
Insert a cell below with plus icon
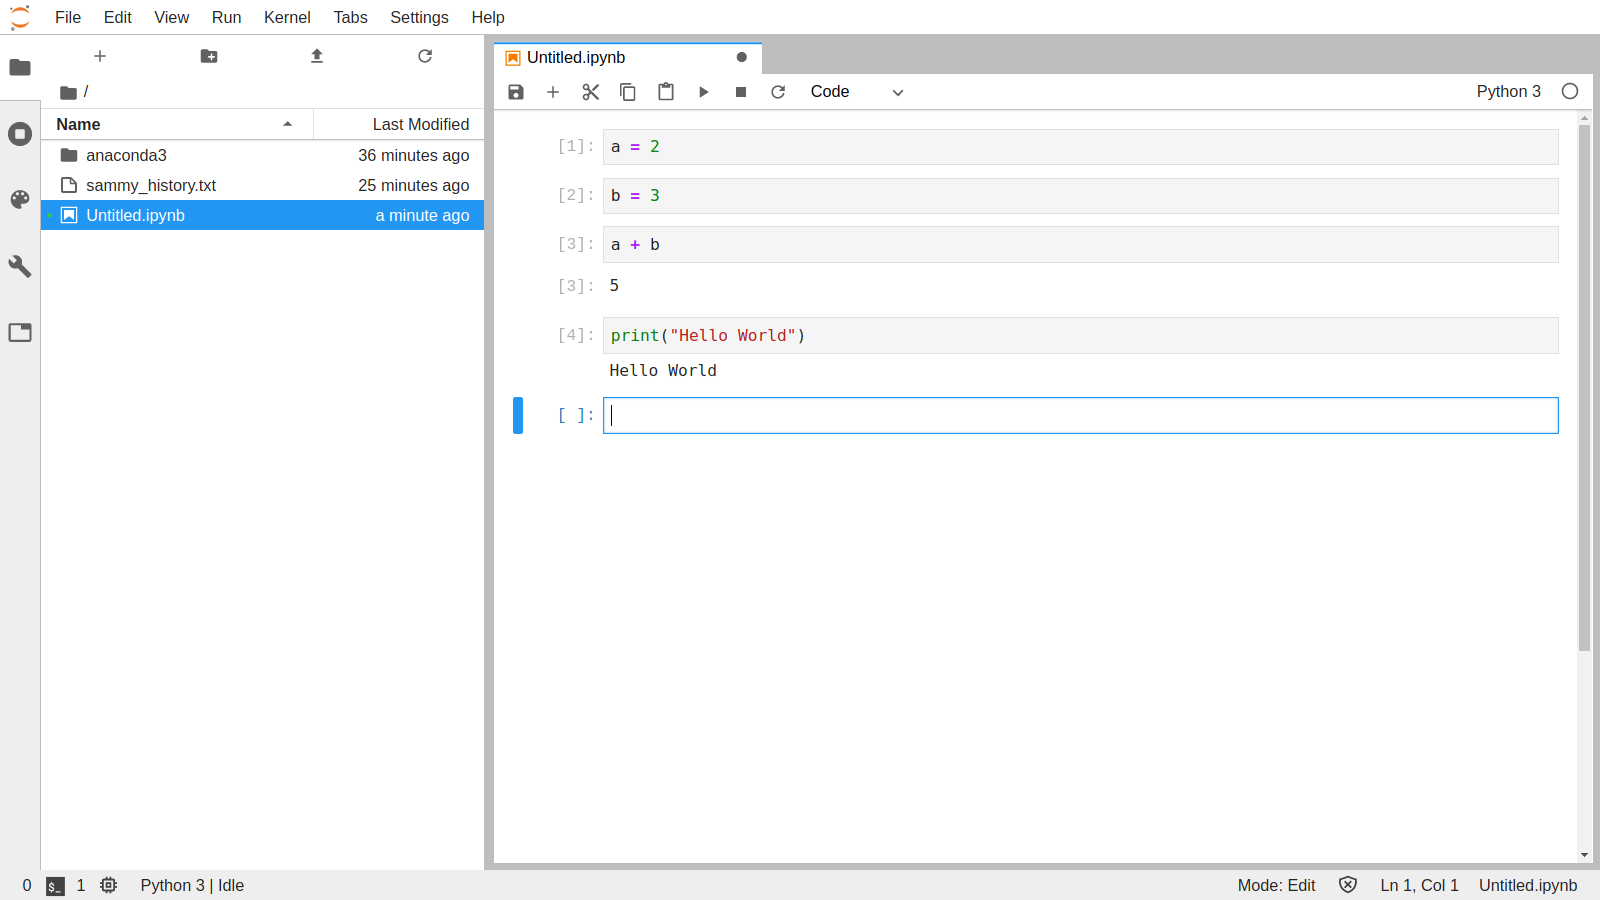pos(553,92)
